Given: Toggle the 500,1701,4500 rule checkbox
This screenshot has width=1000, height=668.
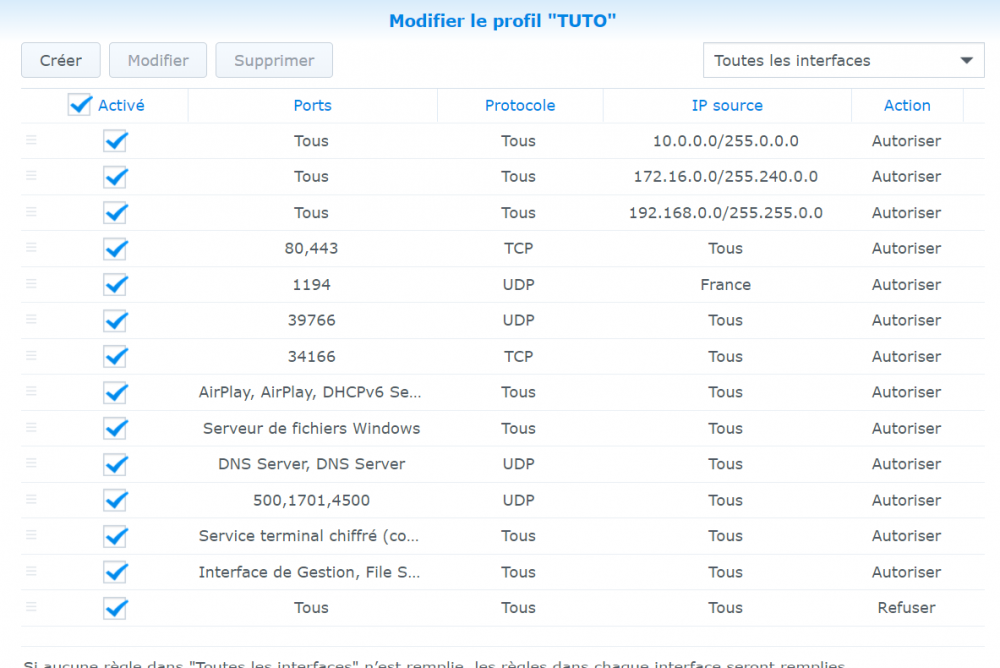Looking at the screenshot, I should [x=115, y=500].
